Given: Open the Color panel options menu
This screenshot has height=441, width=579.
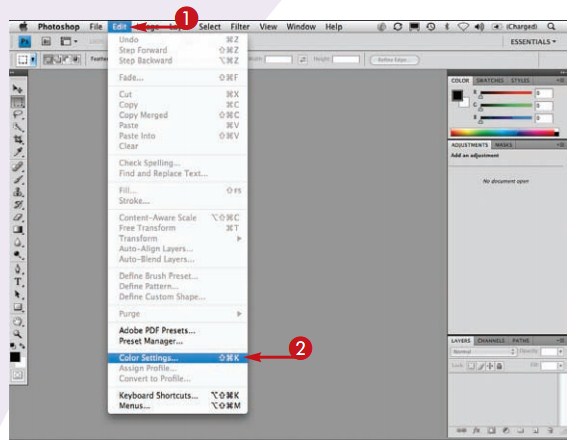Looking at the screenshot, I should [560, 80].
